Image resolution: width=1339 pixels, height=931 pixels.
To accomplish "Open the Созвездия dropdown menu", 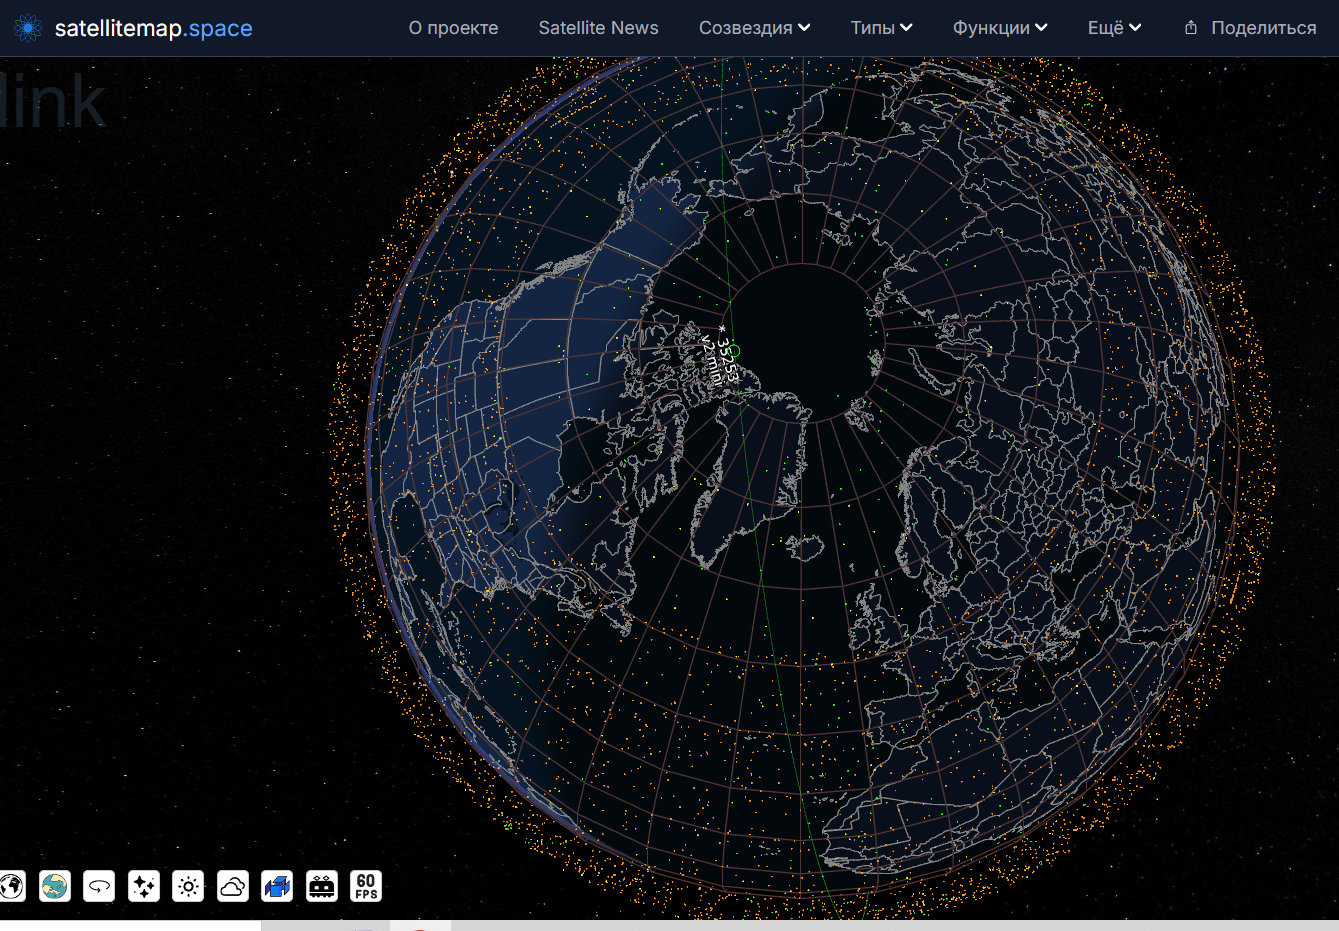I will 754,28.
